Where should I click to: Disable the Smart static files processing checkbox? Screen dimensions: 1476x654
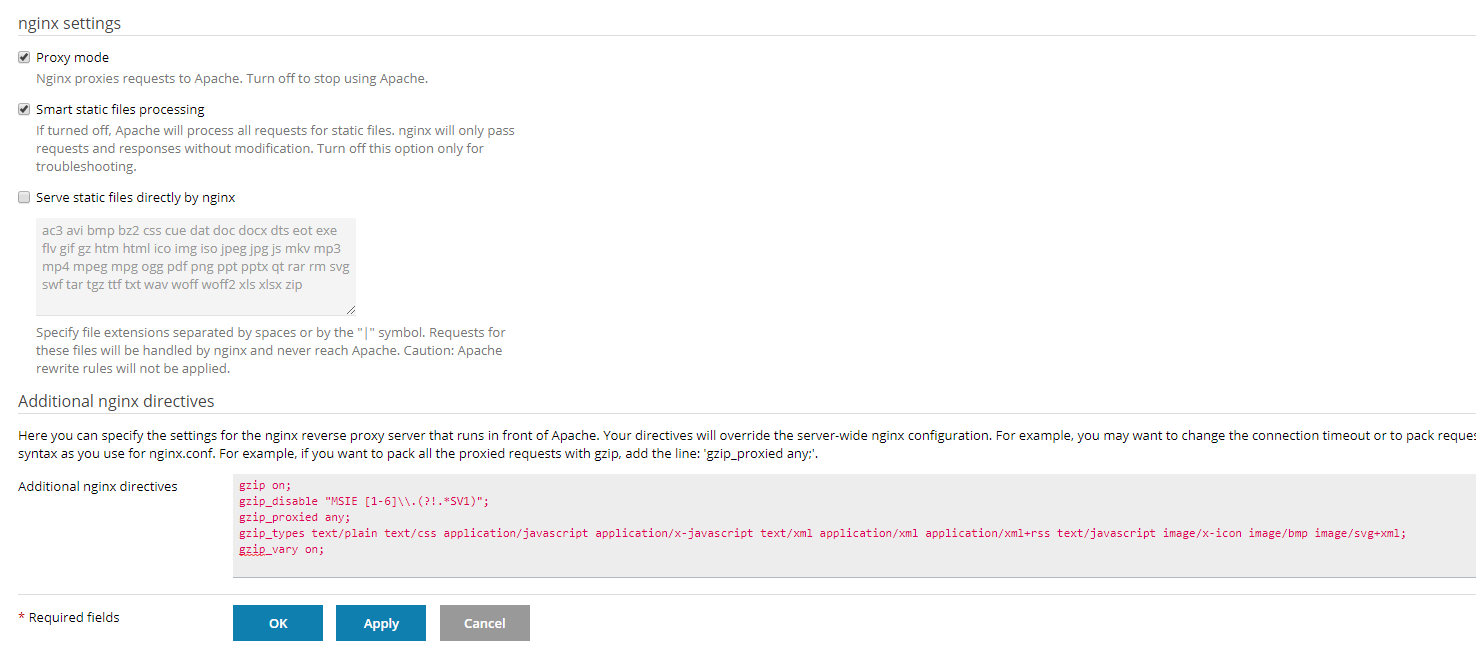coord(24,110)
